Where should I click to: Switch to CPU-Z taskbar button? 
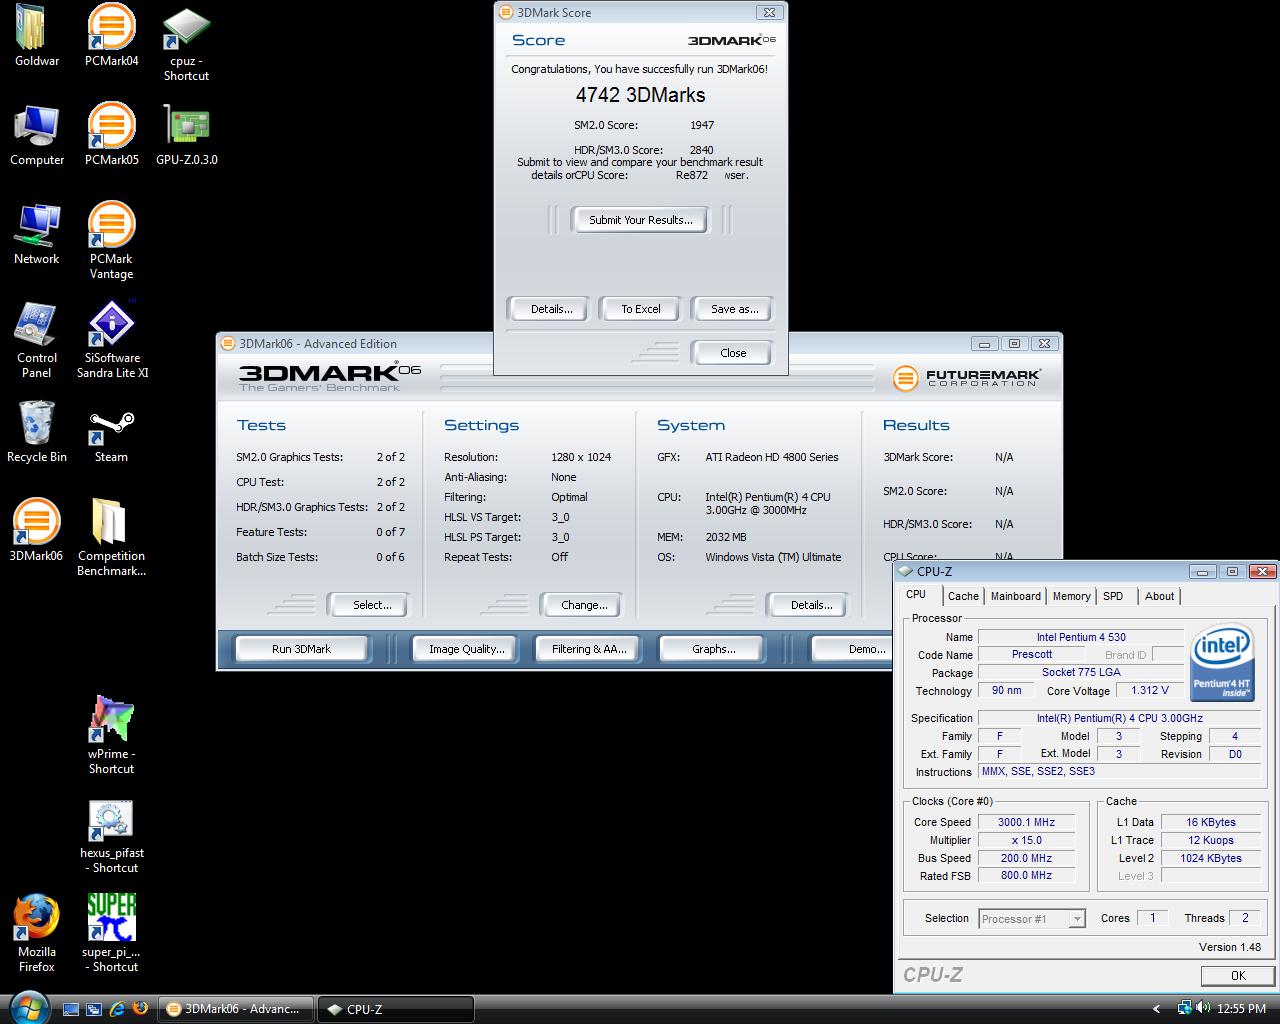(396, 1009)
